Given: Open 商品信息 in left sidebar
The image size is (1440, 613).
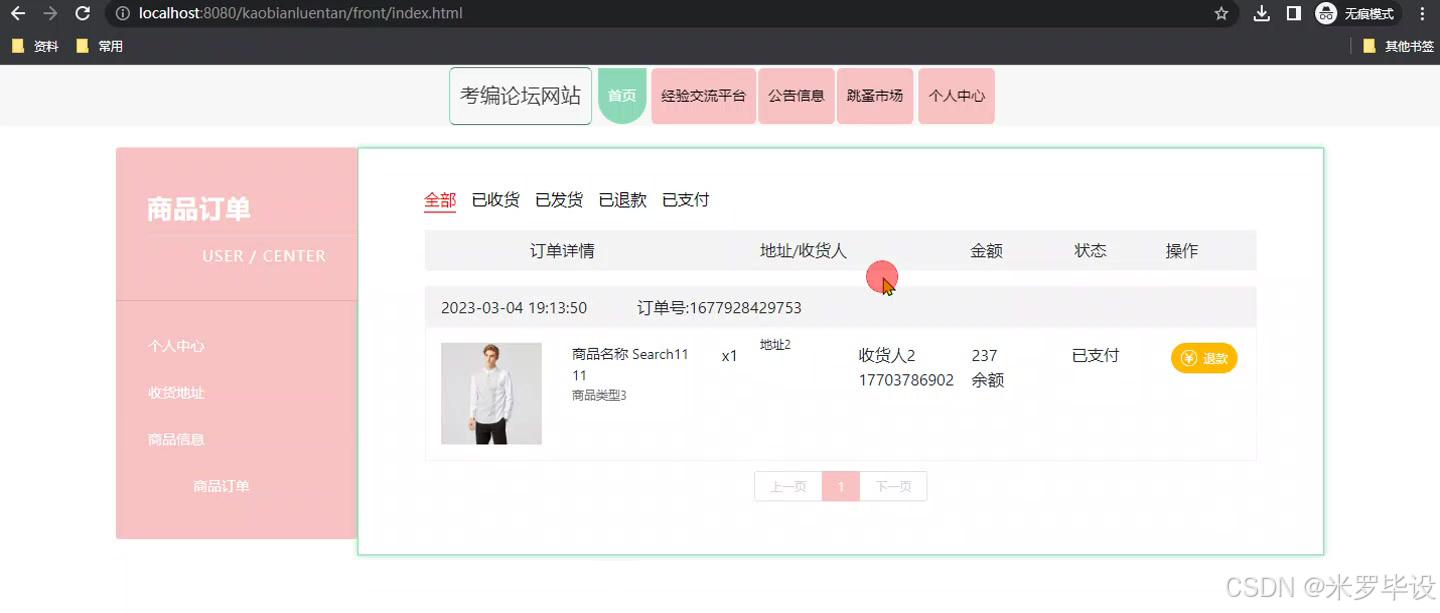Looking at the screenshot, I should click(x=176, y=439).
